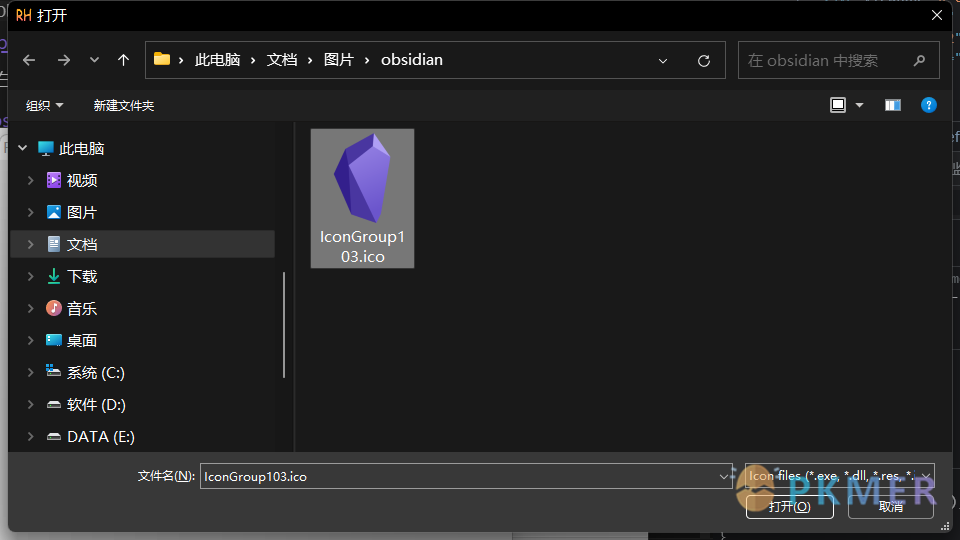Go back to the previous folder

tap(29, 60)
